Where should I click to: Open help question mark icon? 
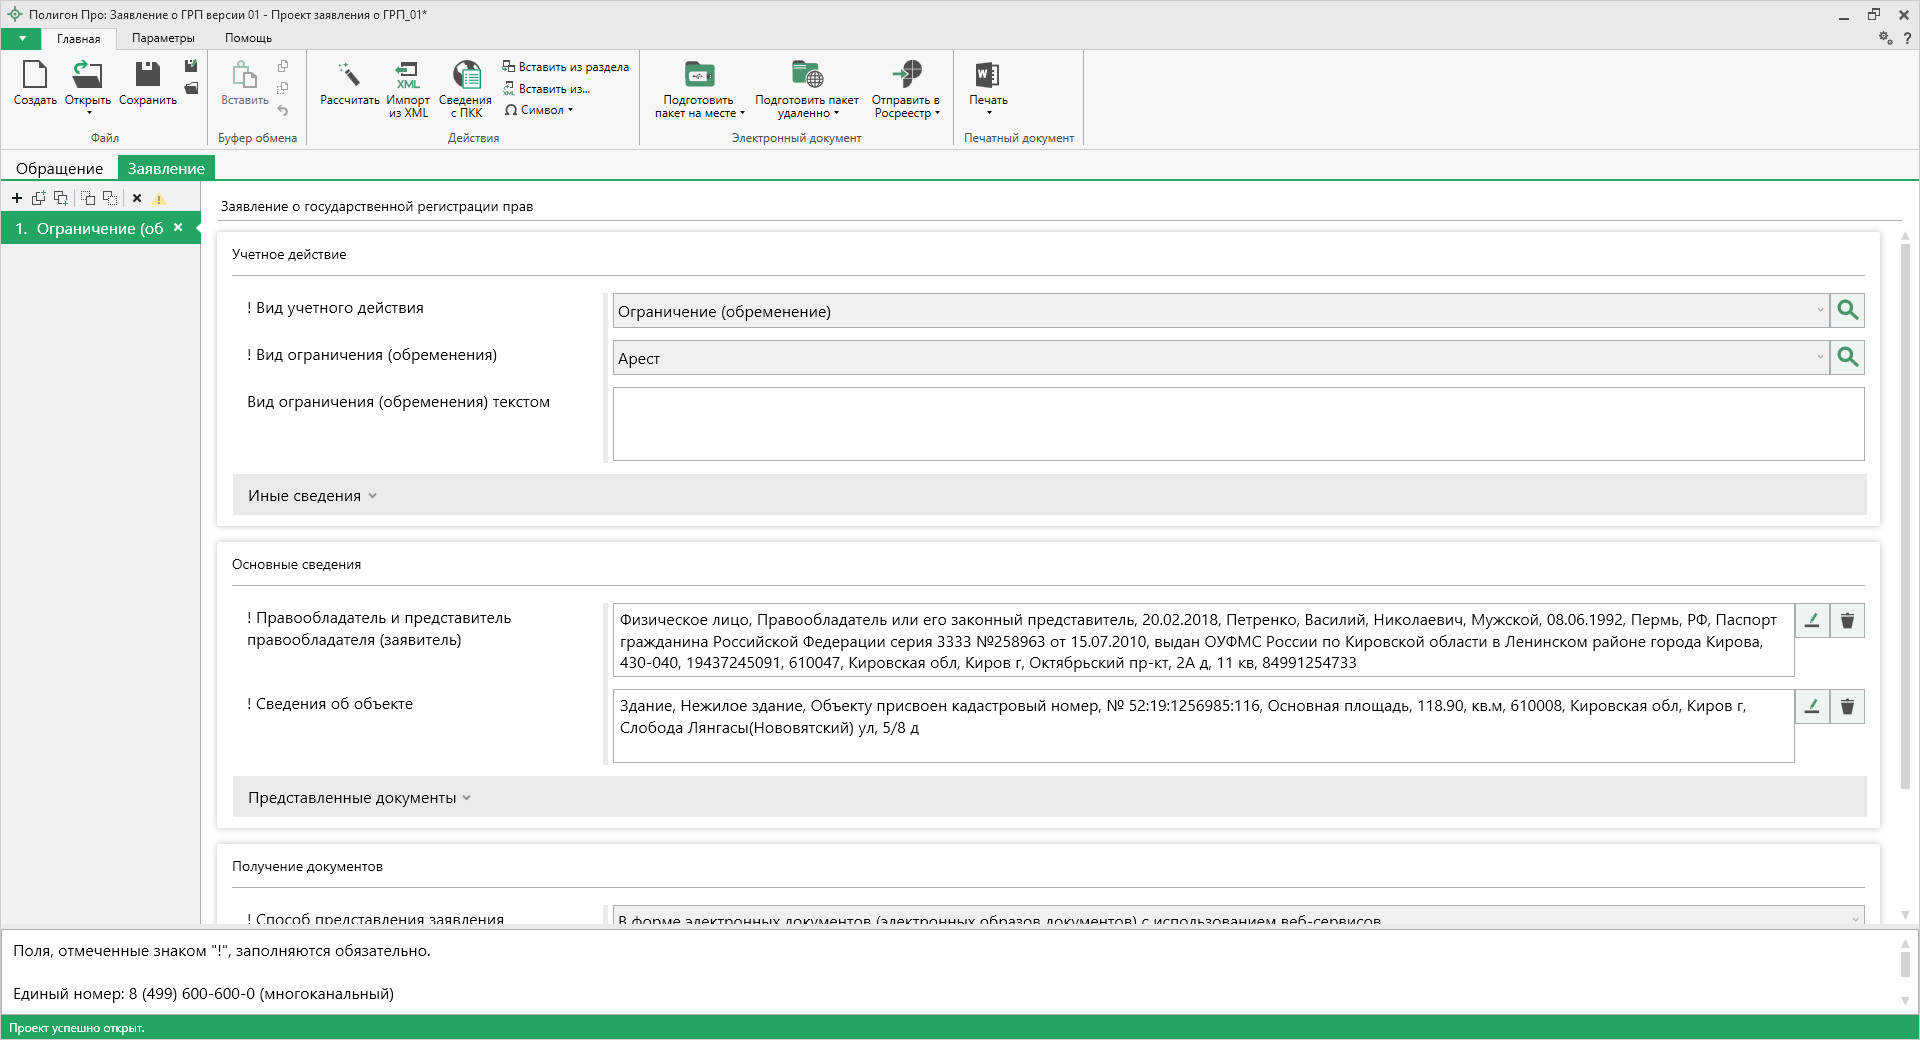pos(1907,38)
